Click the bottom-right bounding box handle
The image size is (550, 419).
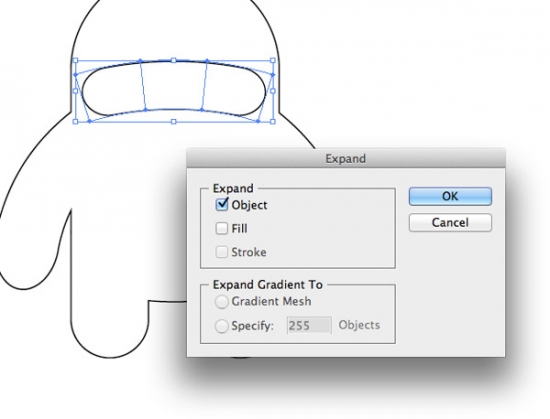(273, 122)
